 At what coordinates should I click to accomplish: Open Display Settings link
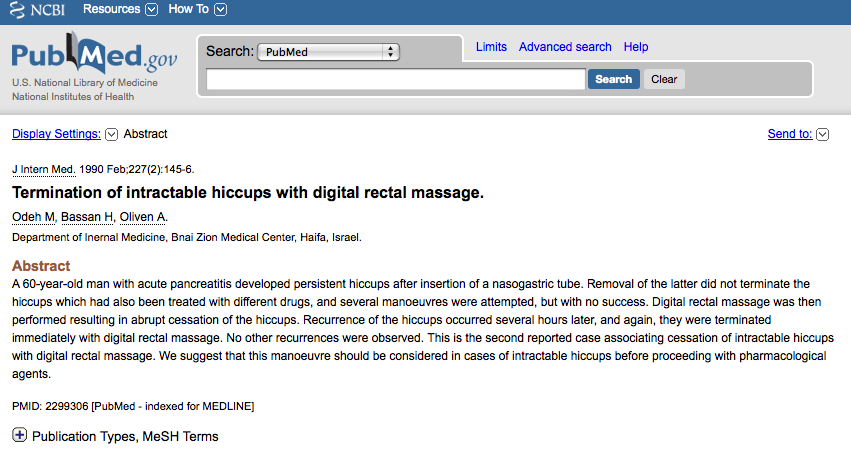pos(56,134)
